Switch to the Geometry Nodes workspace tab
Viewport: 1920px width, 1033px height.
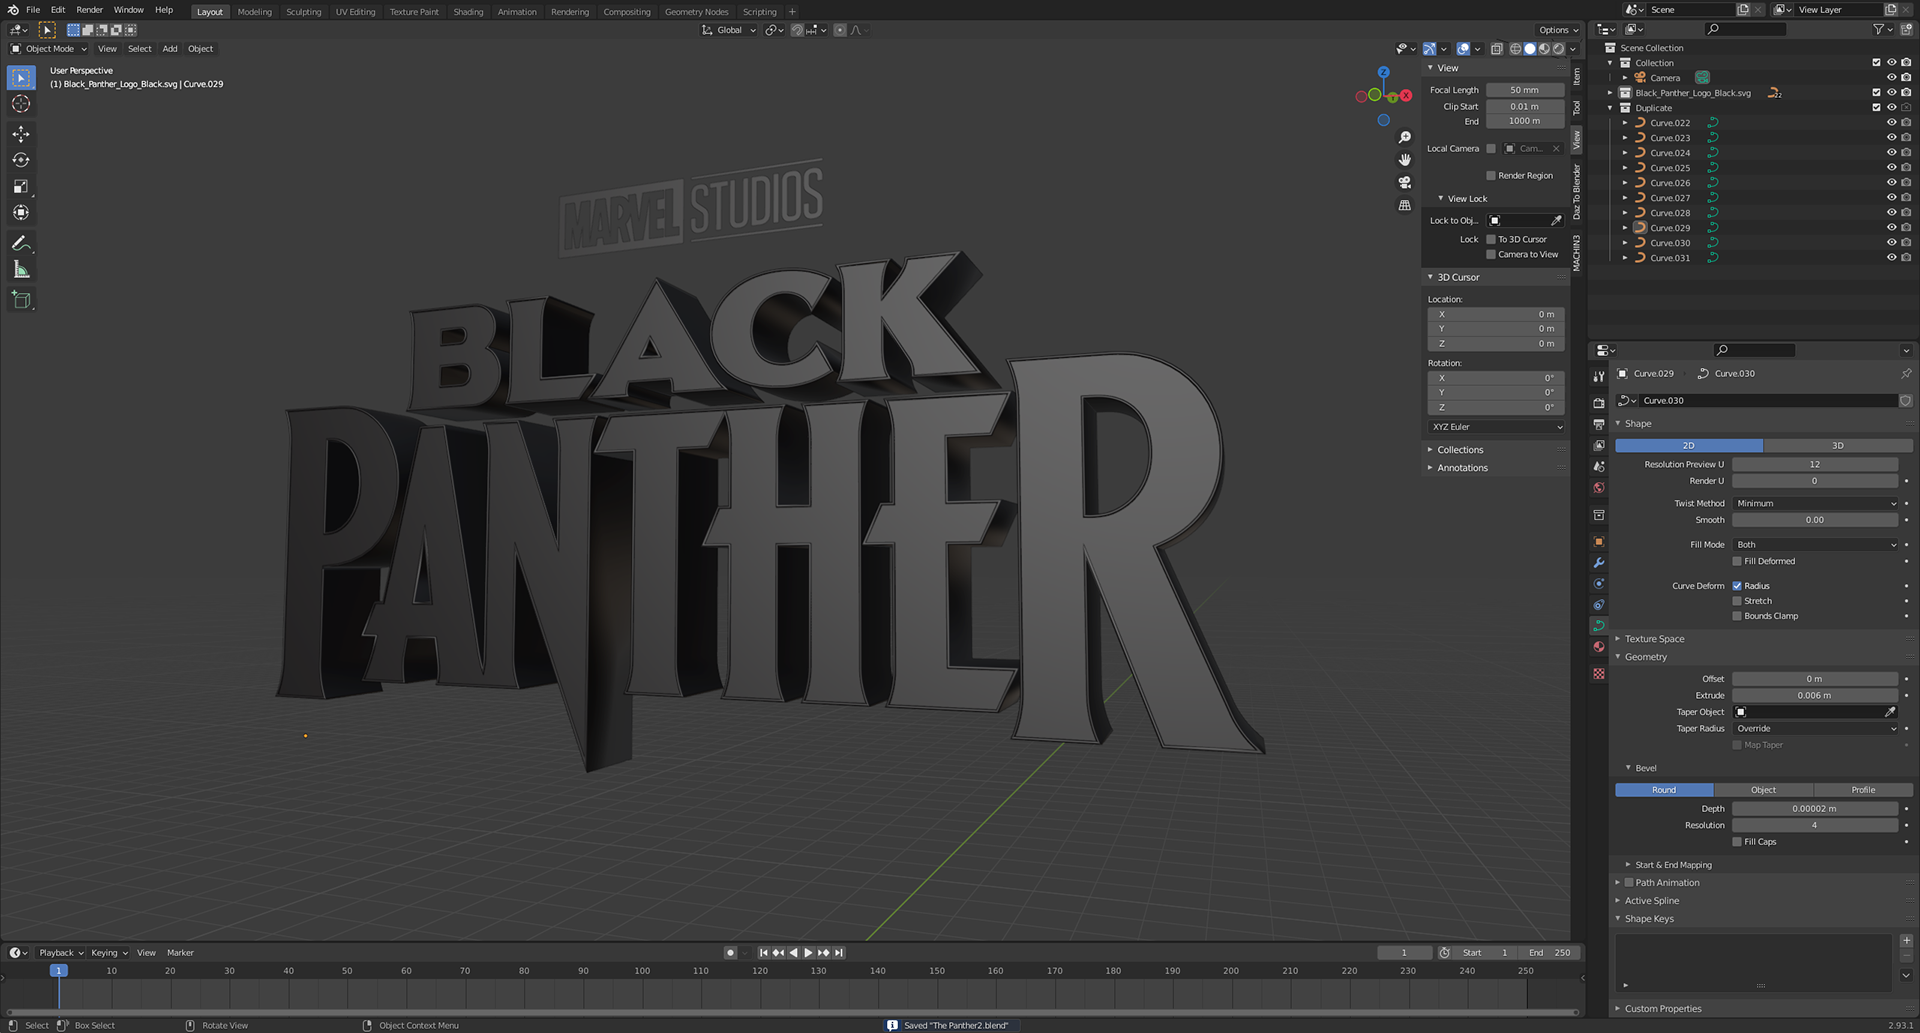coord(696,12)
